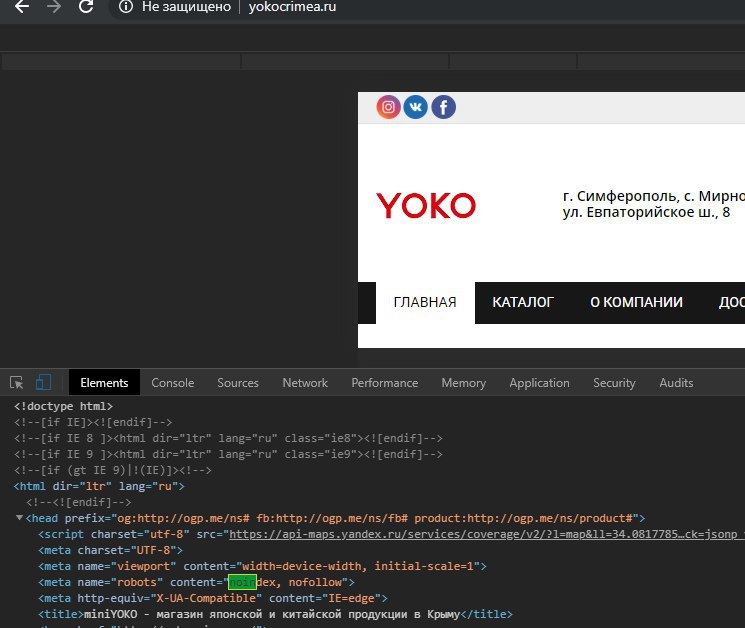The width and height of the screenshot is (745, 628).
Task: Open the Instagram social icon
Action: coord(388,107)
